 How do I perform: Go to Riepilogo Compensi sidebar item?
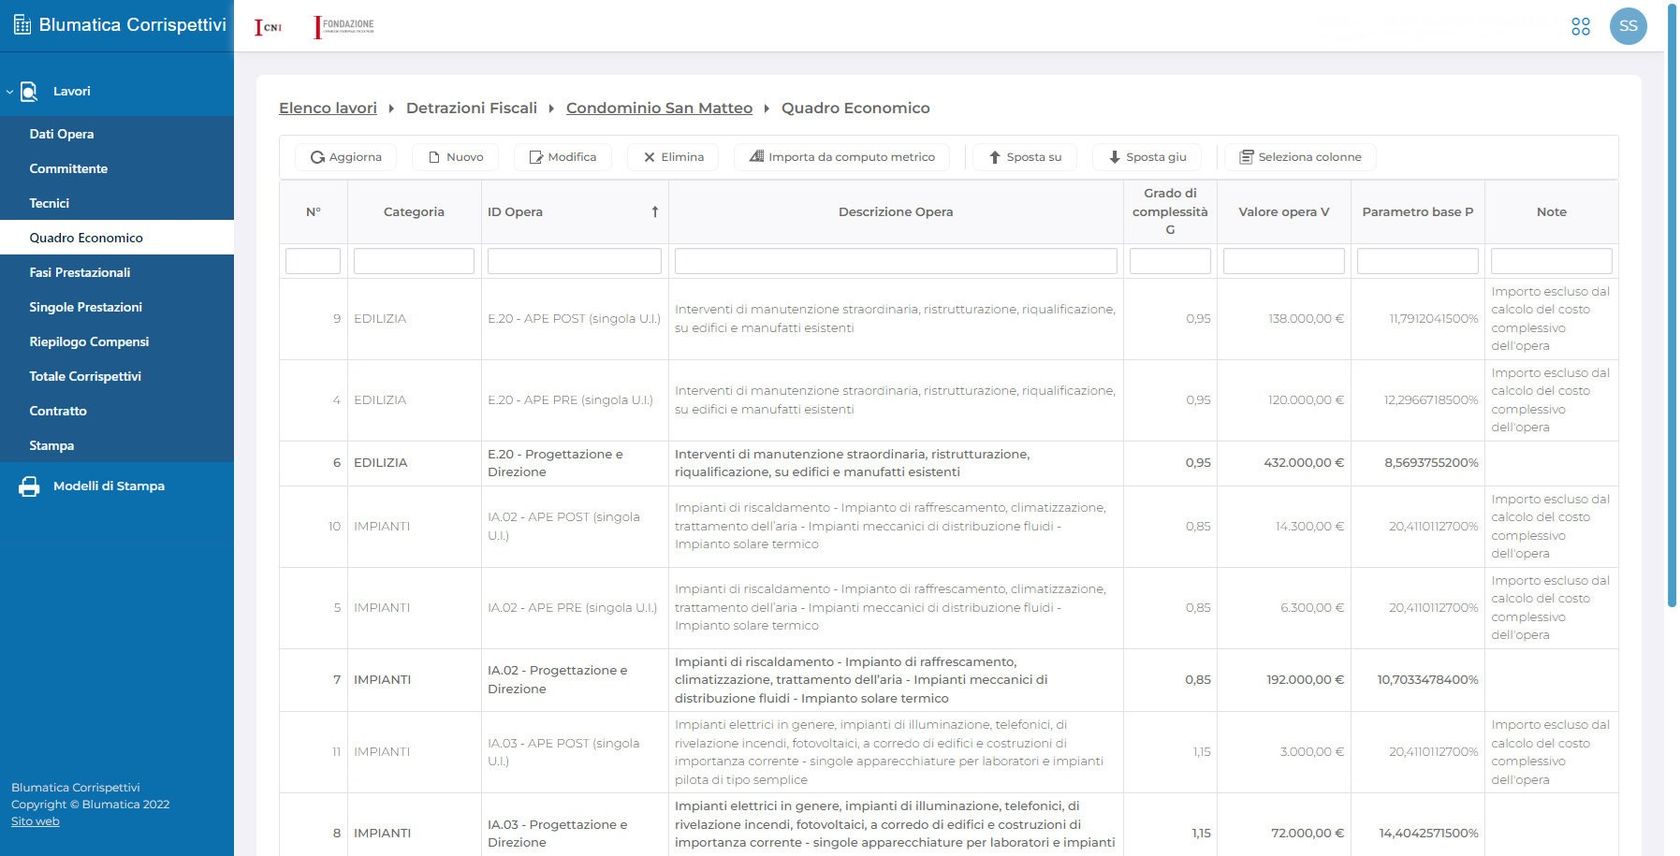pos(89,342)
